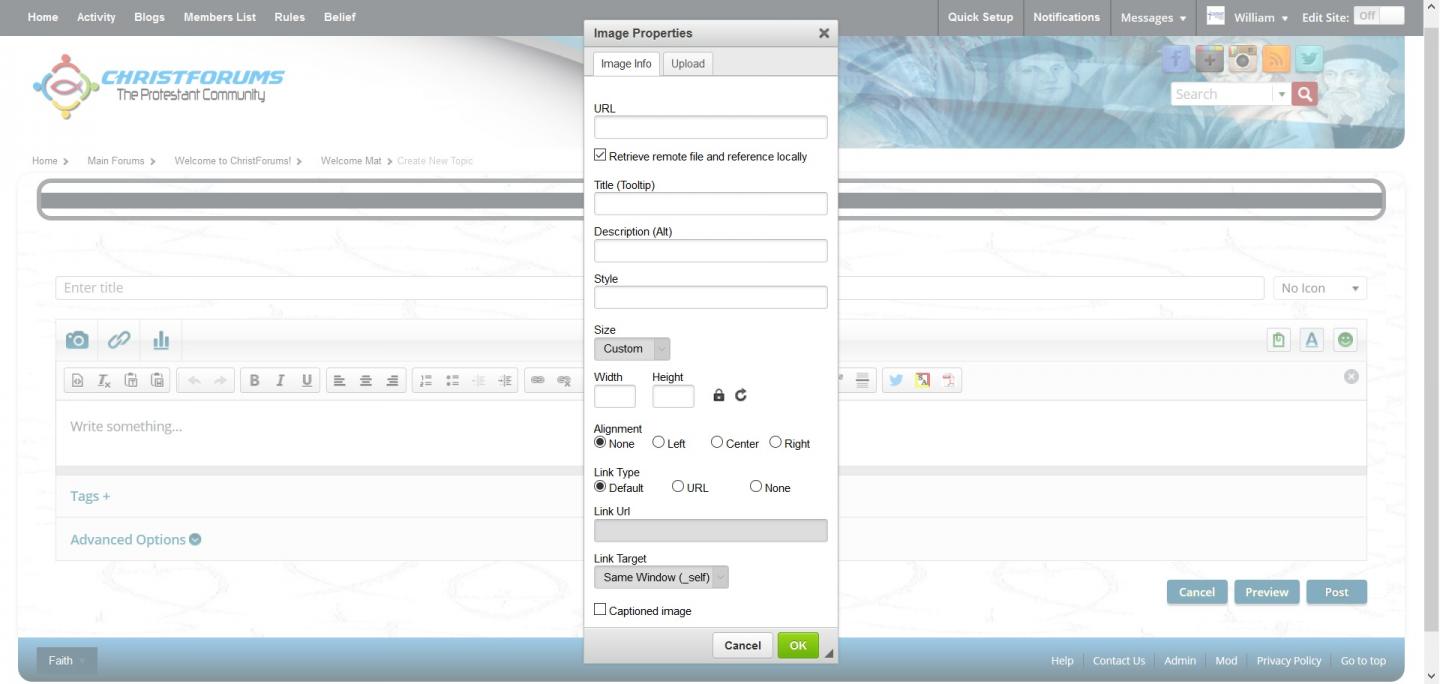Open the Rules menu item
This screenshot has width=1440, height=684.
coord(289,17)
